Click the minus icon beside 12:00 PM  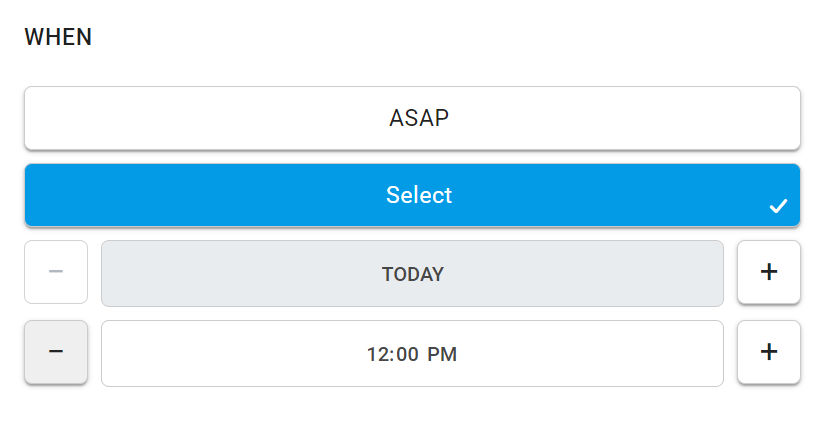pyautogui.click(x=56, y=352)
